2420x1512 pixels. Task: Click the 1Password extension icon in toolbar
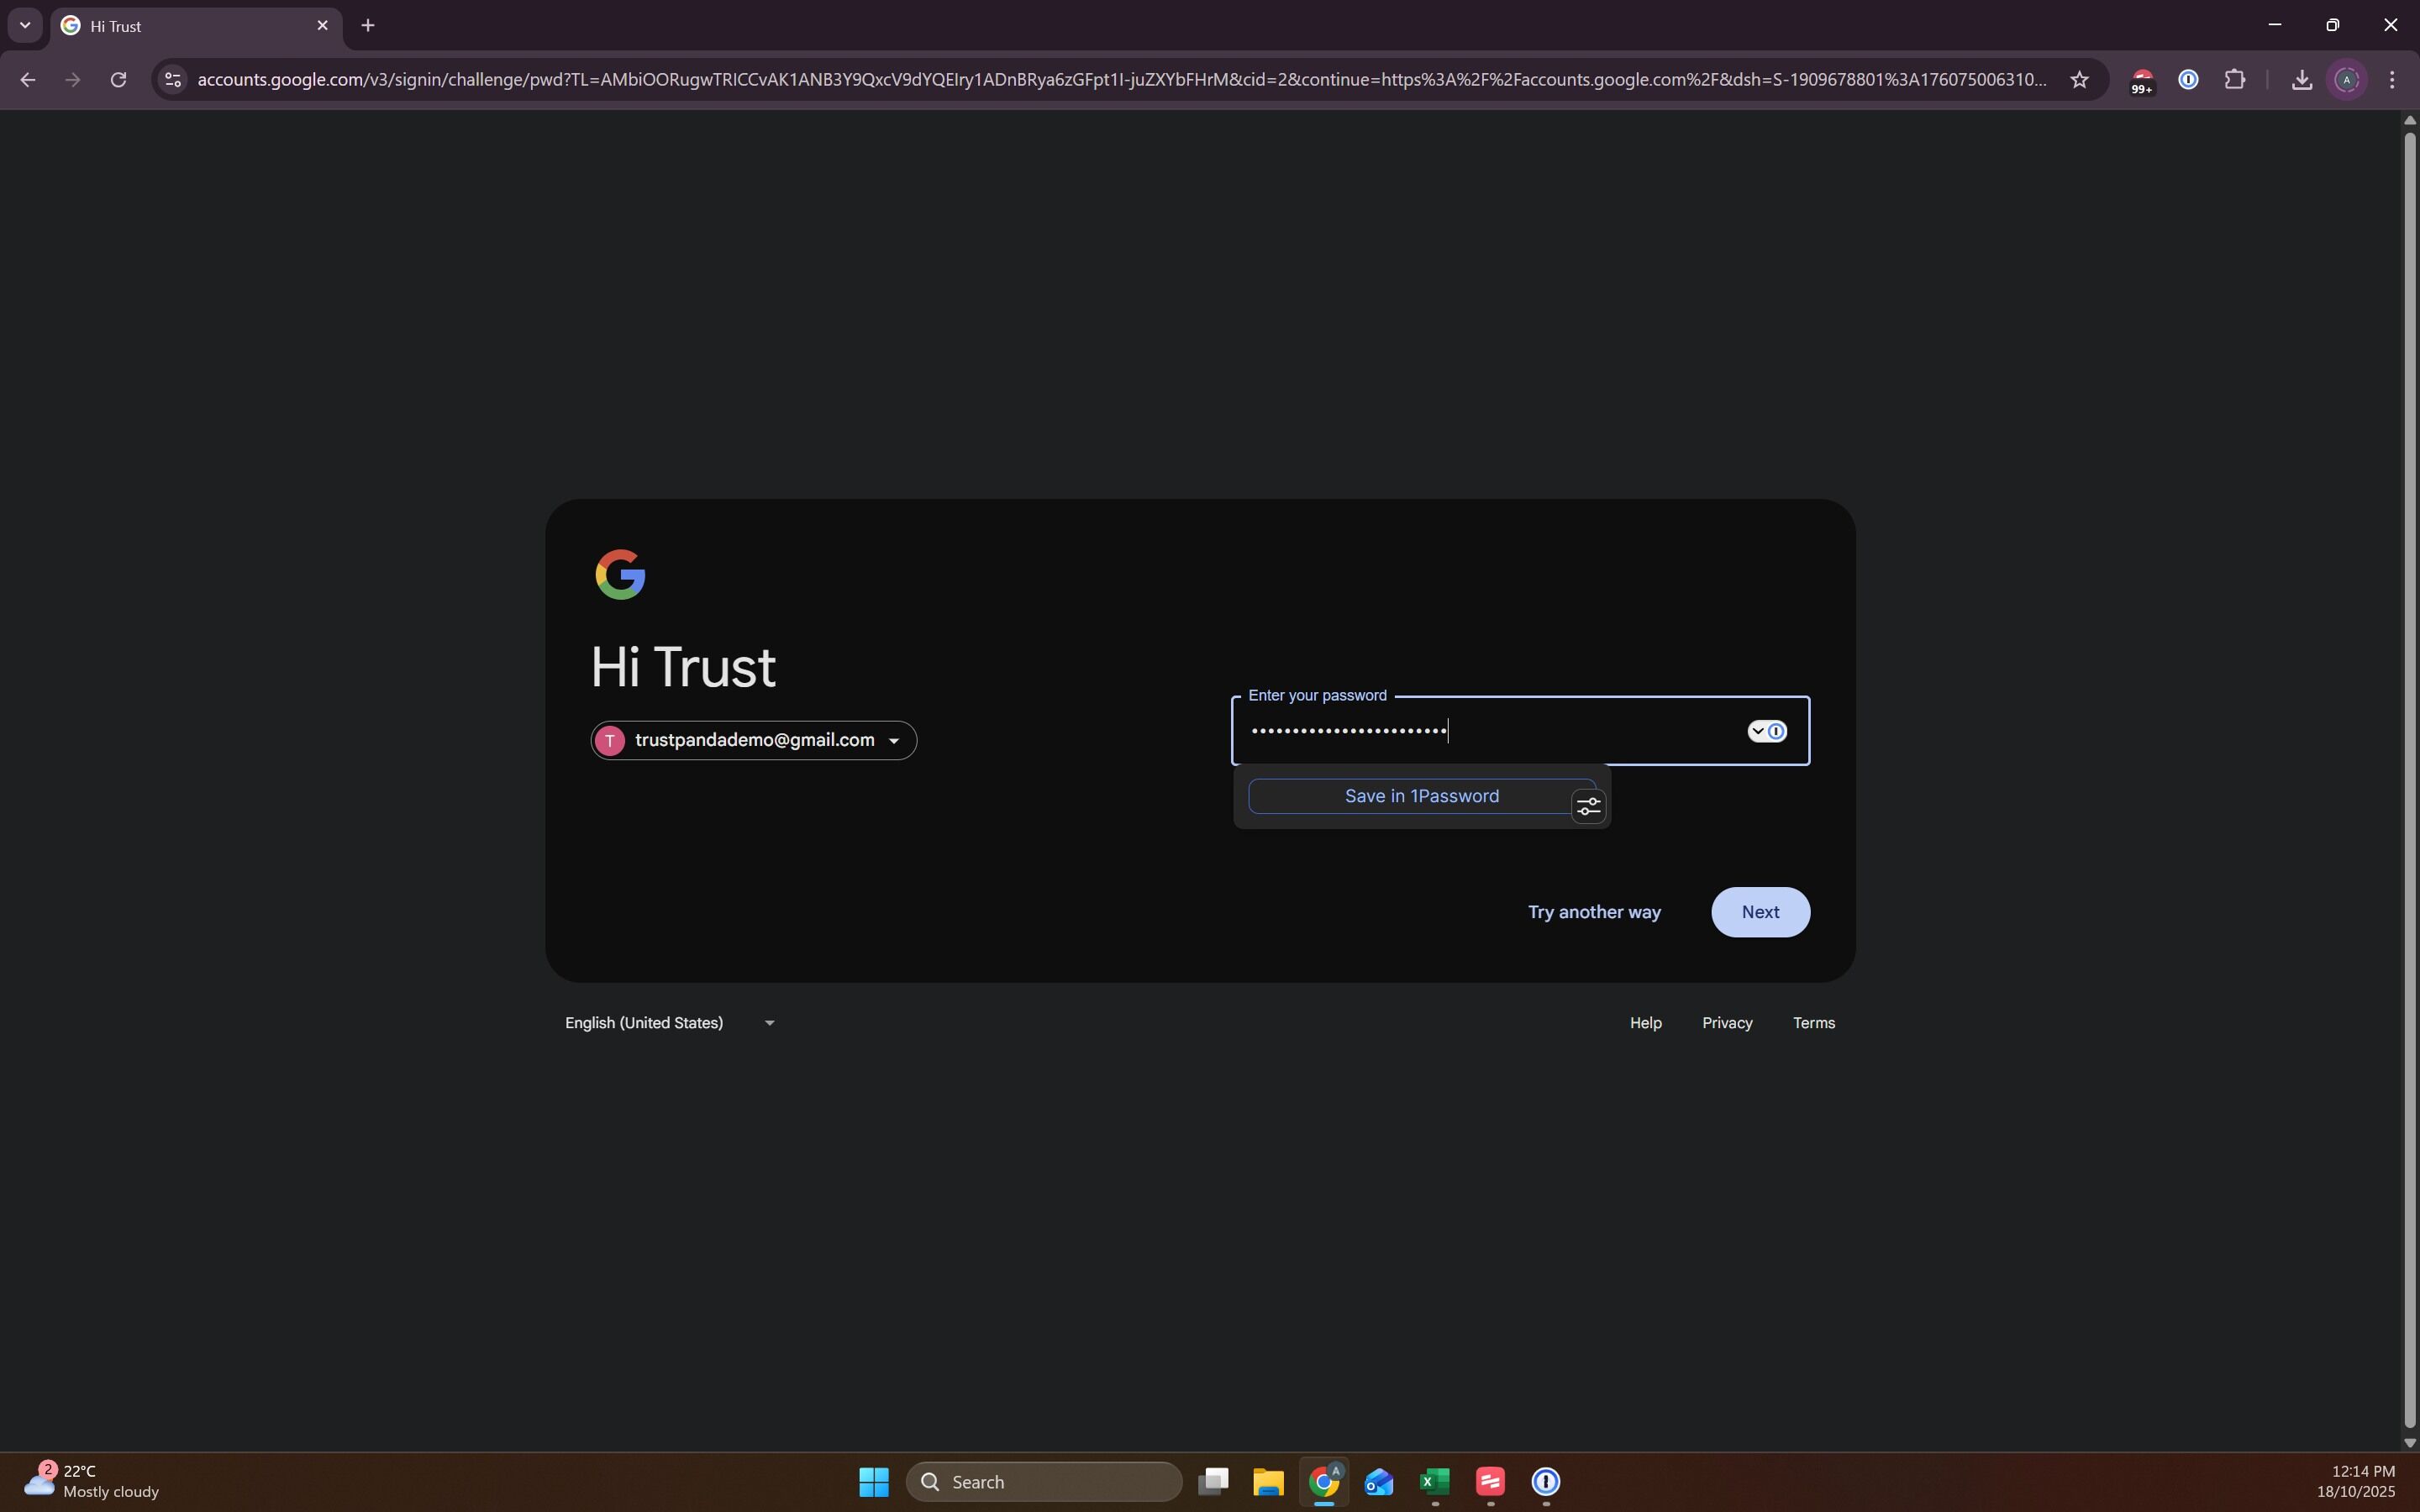(2188, 80)
